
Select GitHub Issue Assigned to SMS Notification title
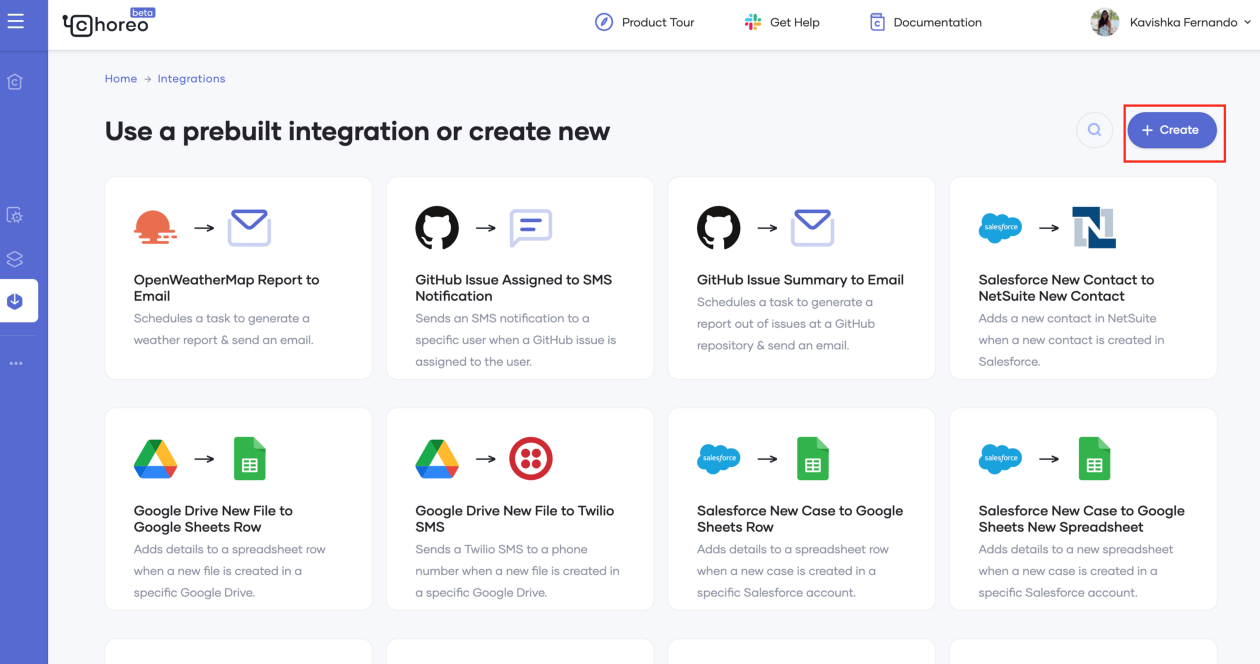click(514, 288)
